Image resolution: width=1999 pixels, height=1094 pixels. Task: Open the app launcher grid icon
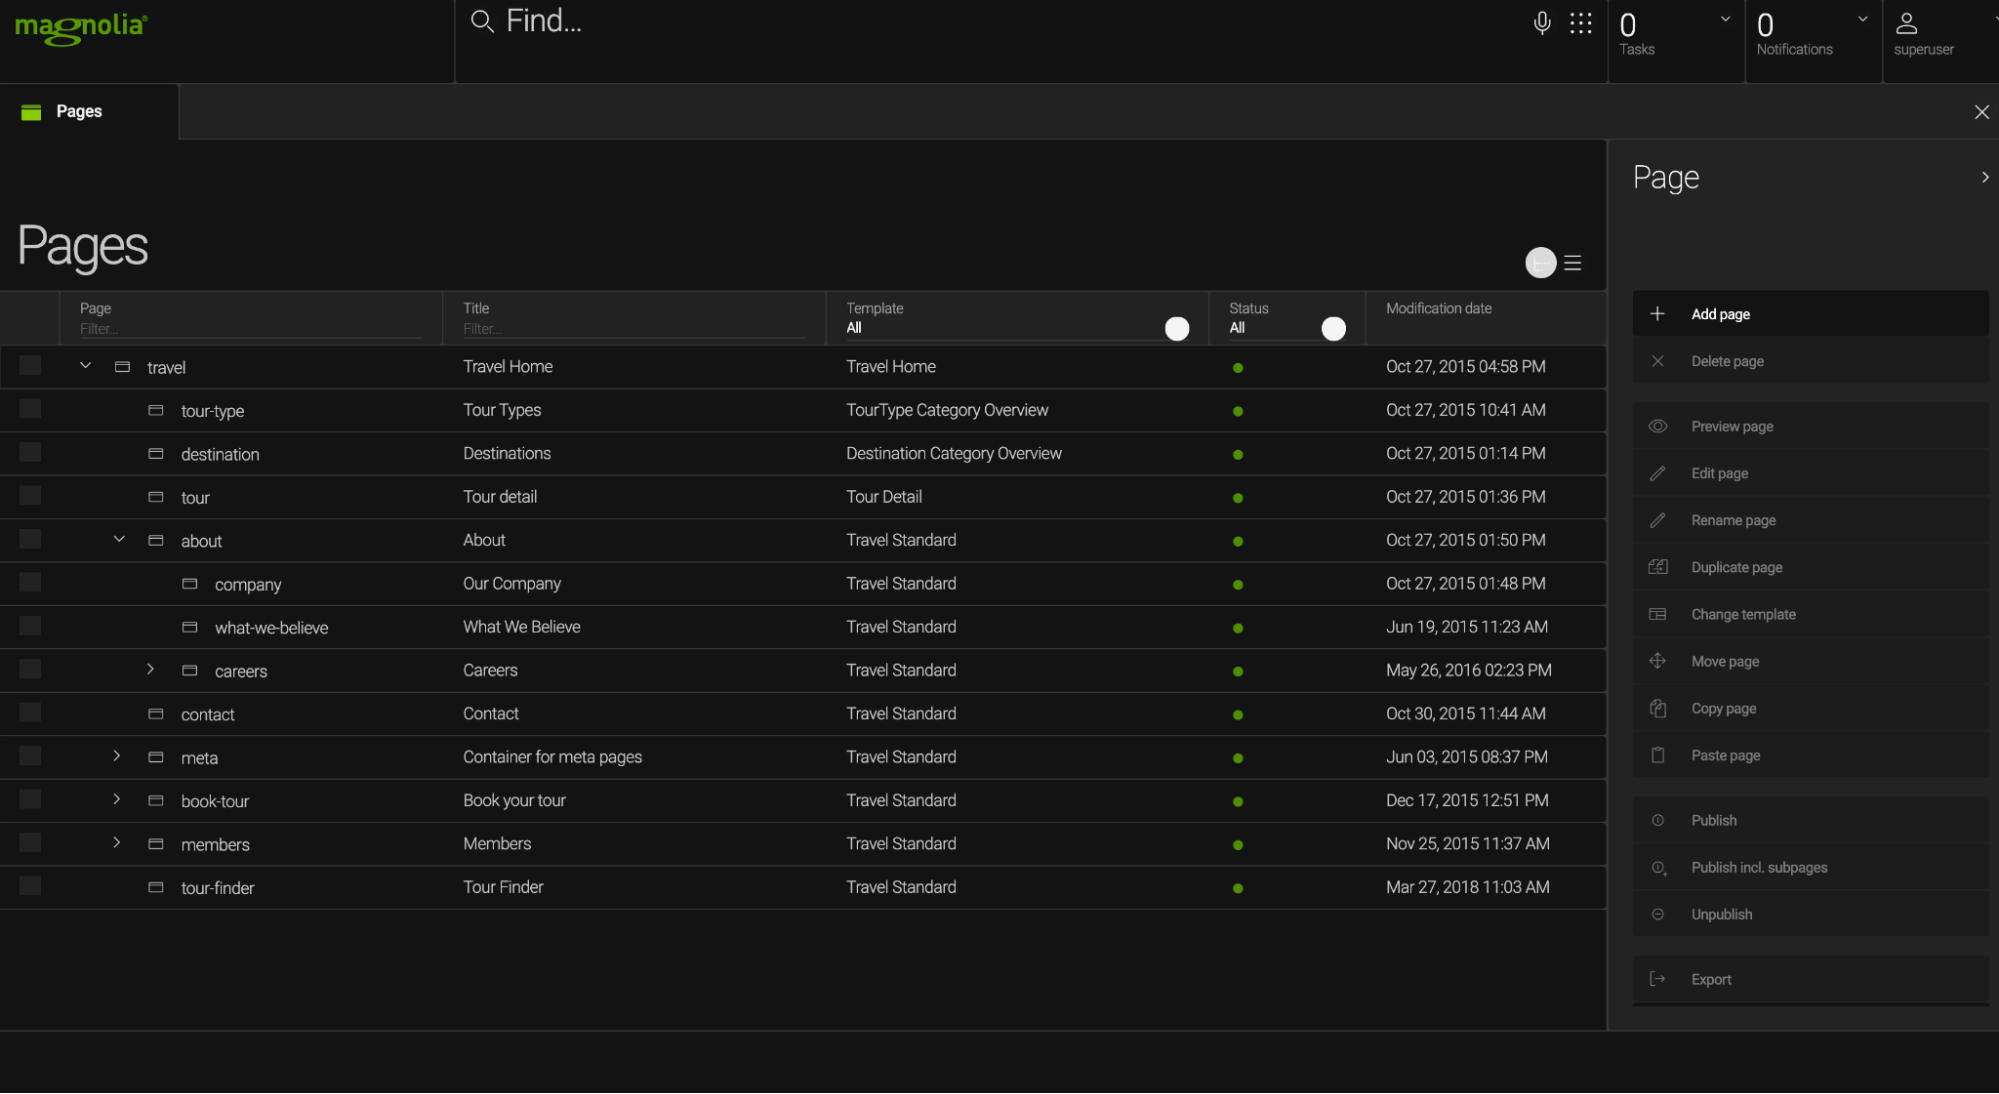pyautogui.click(x=1580, y=23)
